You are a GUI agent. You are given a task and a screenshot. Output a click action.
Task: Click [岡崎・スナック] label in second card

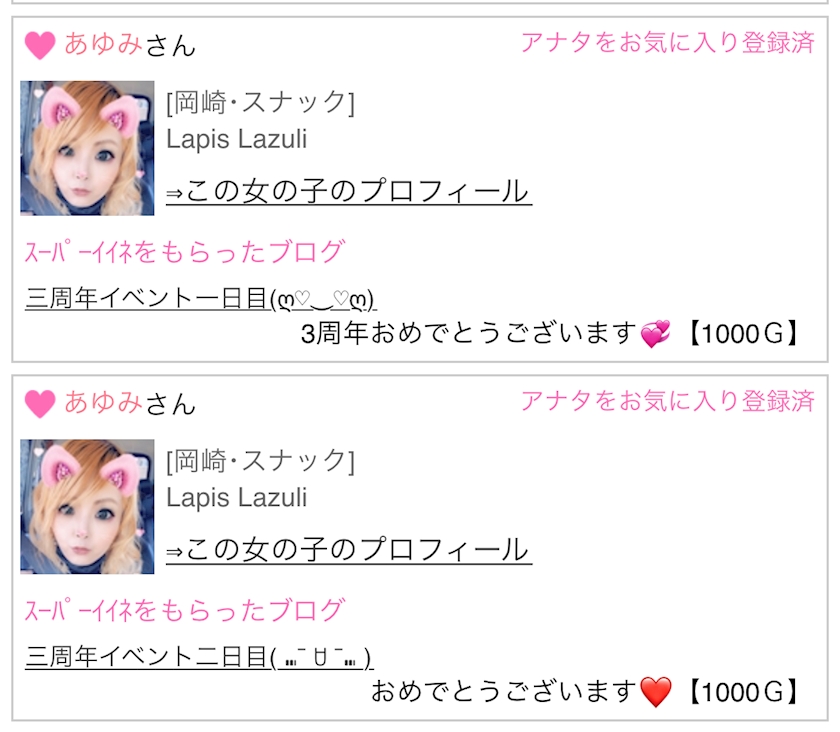[x=260, y=461]
